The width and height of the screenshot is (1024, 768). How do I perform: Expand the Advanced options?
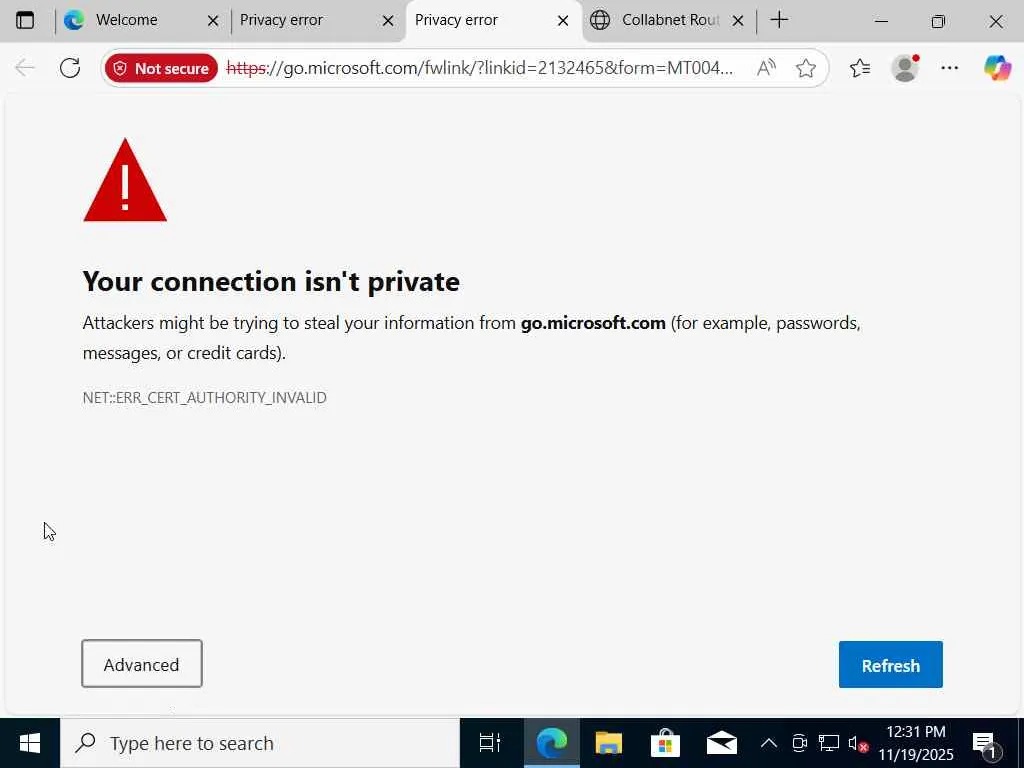pyautogui.click(x=142, y=664)
